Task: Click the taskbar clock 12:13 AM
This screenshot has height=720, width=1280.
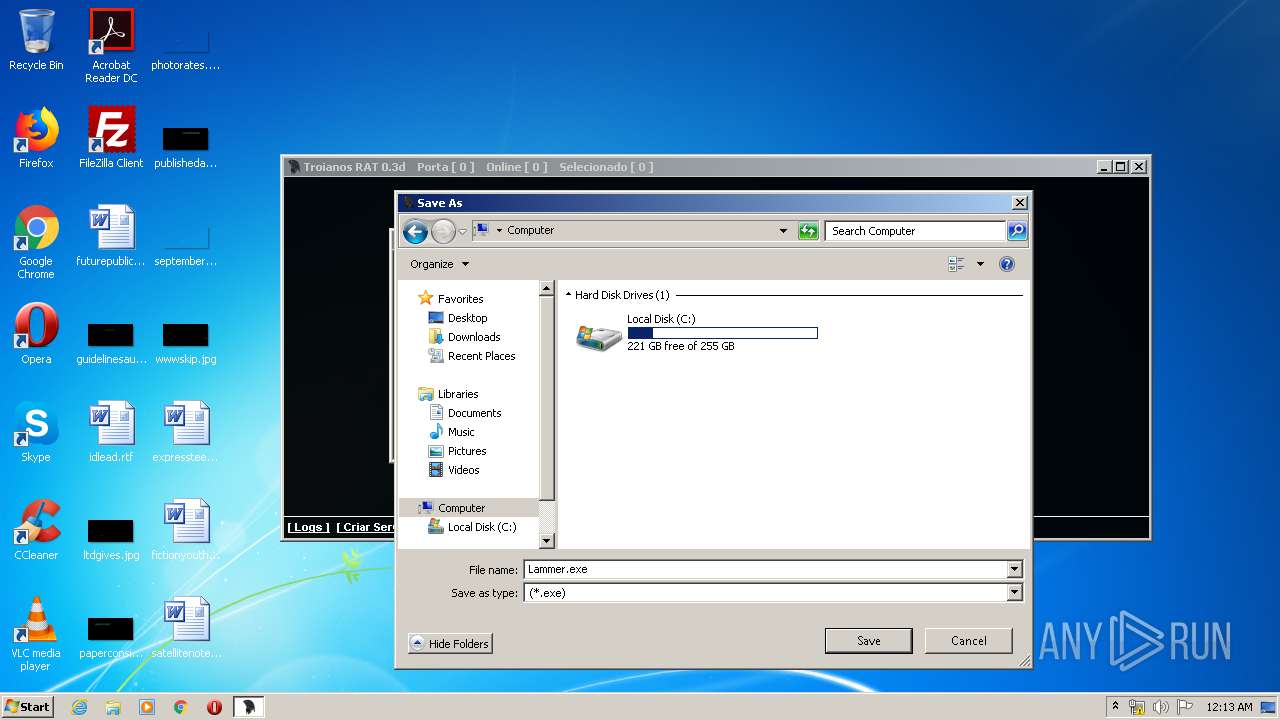Action: 1229,707
